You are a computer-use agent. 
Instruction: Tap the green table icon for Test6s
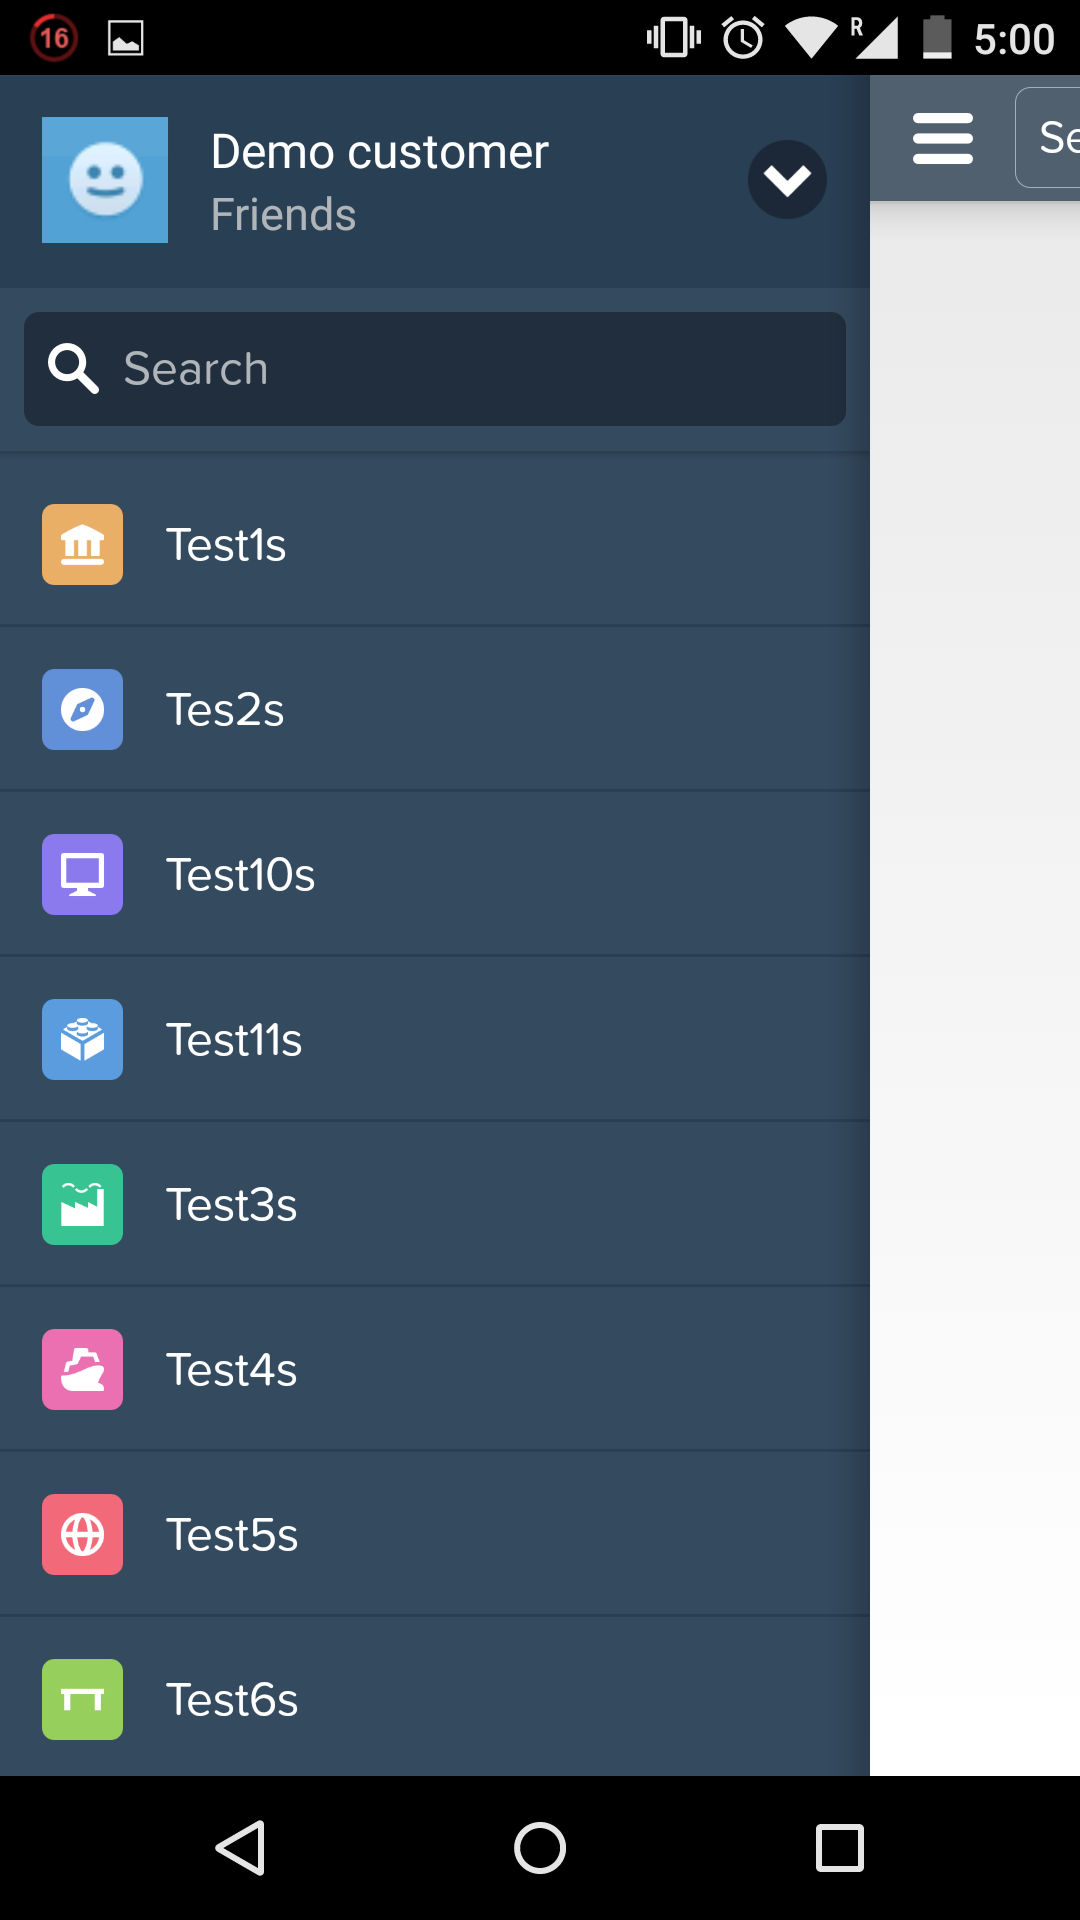coord(82,1700)
